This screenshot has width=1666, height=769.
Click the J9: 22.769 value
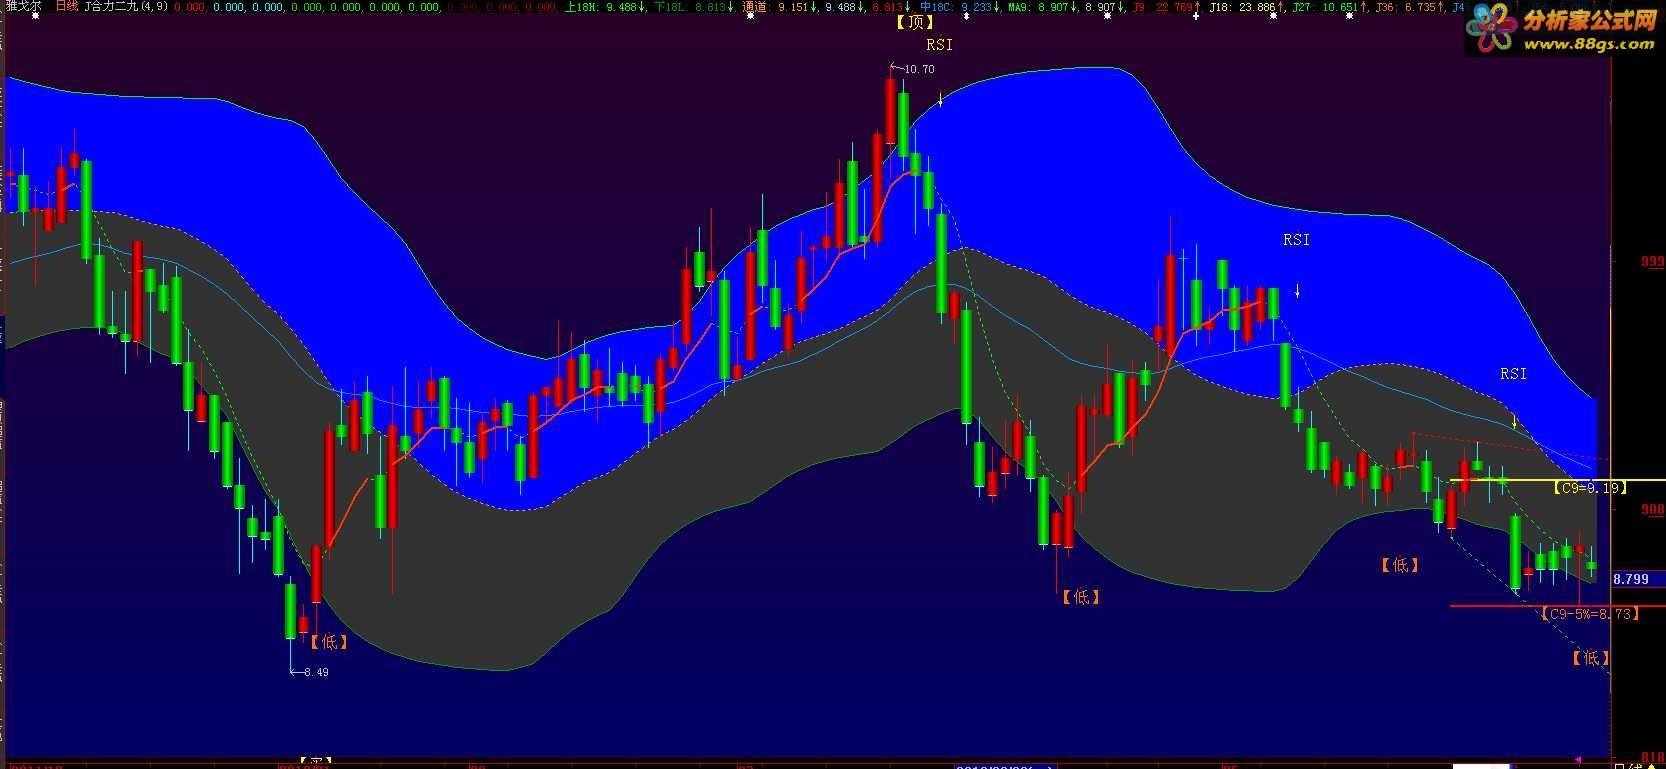coord(1168,7)
